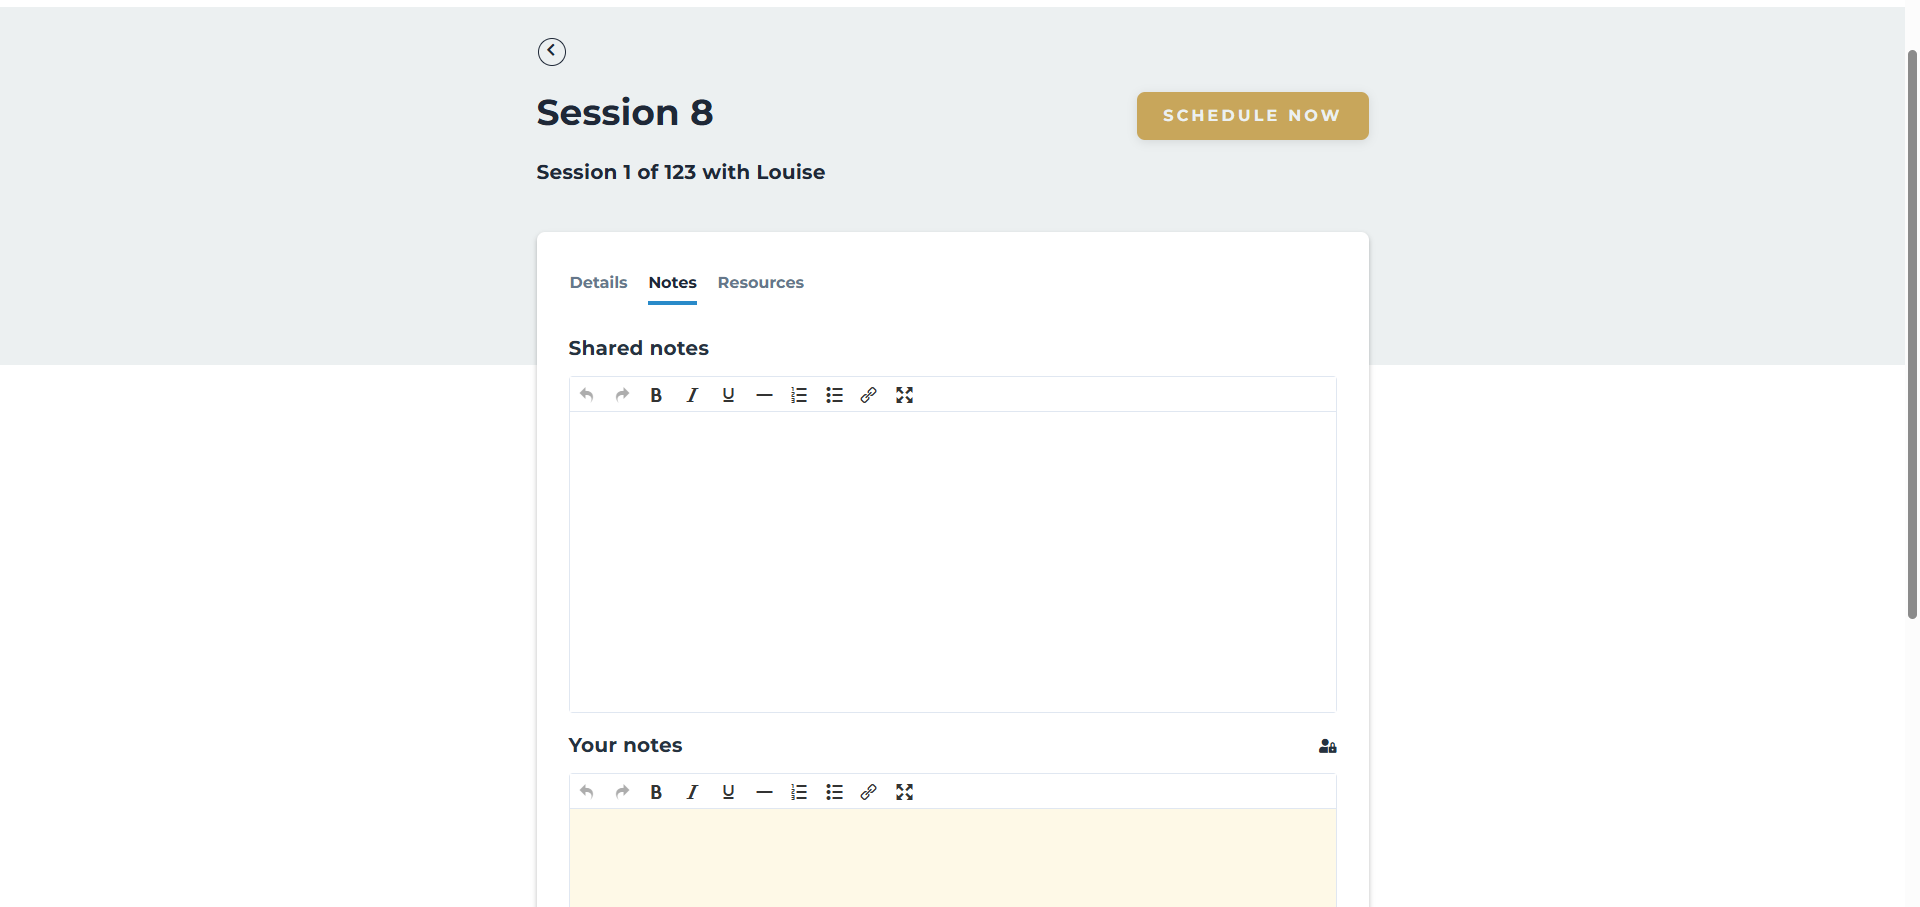
Task: Toggle bold in Shared notes toolbar
Action: tap(656, 395)
